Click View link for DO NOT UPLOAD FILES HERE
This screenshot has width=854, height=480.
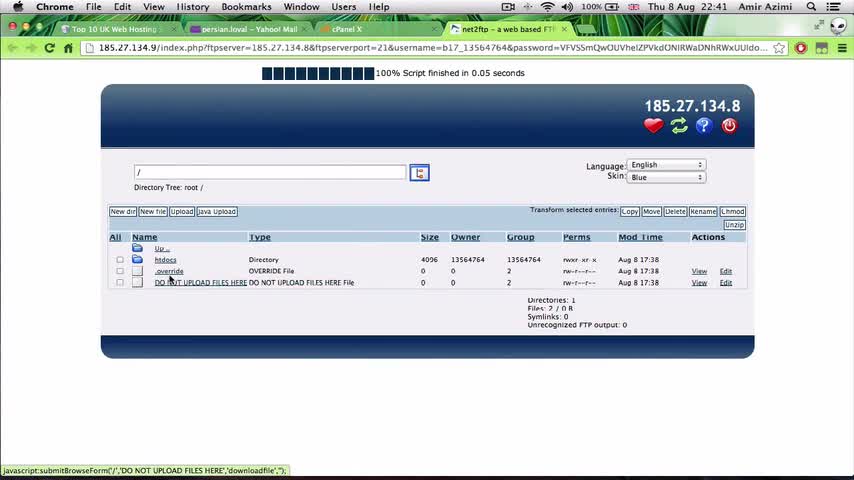pos(699,283)
